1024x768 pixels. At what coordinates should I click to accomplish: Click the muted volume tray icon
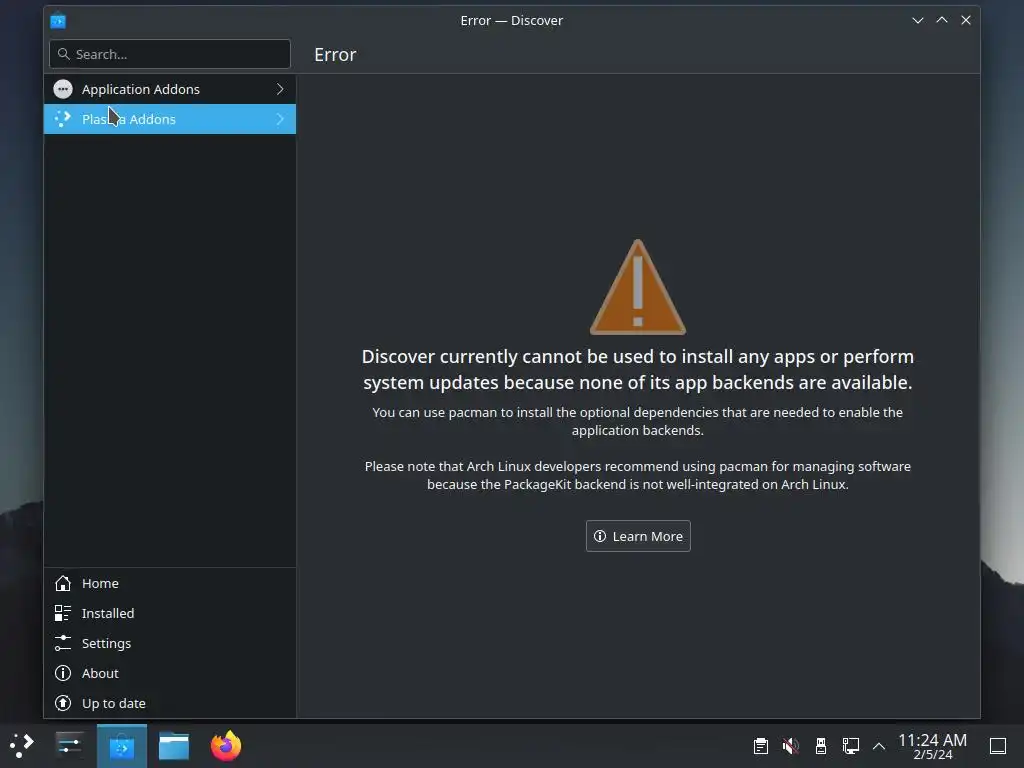click(790, 746)
